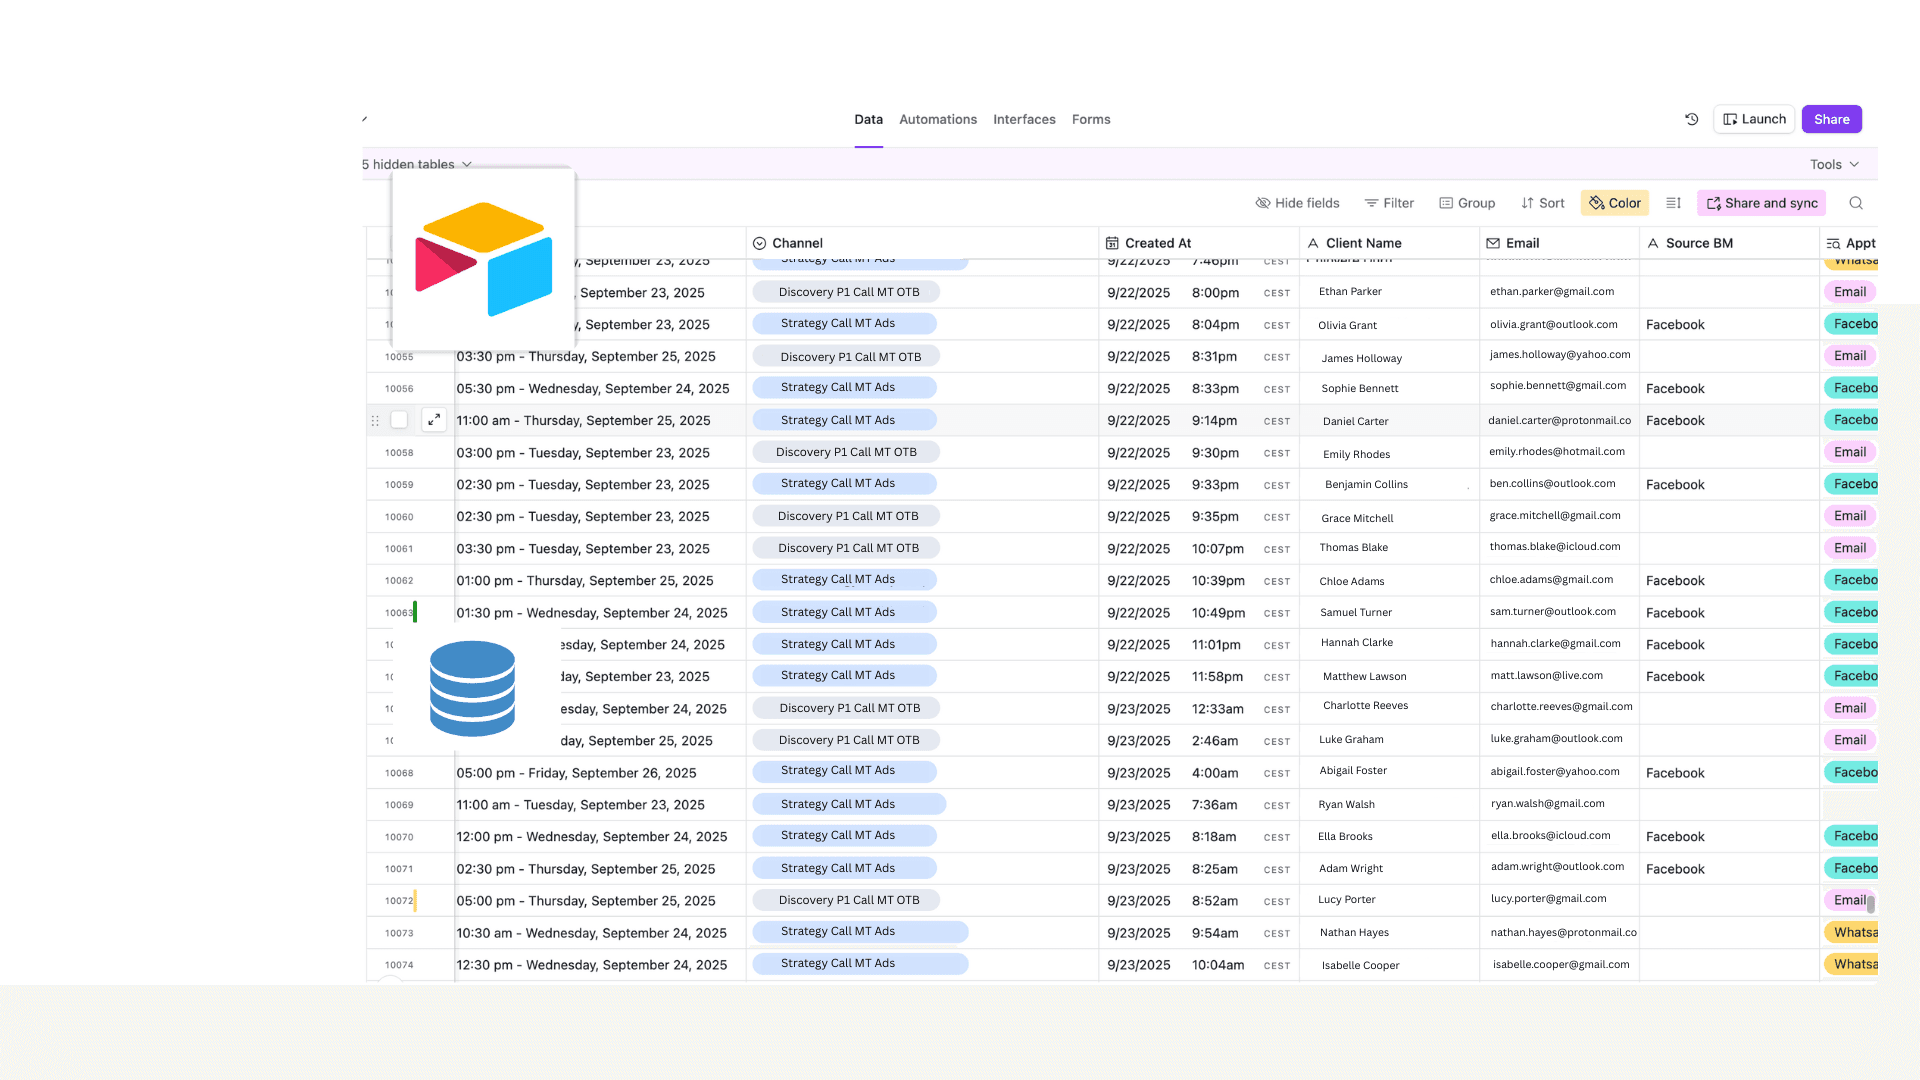Click the row height adjustment icon
This screenshot has height=1080, width=1920.
coord(1673,203)
